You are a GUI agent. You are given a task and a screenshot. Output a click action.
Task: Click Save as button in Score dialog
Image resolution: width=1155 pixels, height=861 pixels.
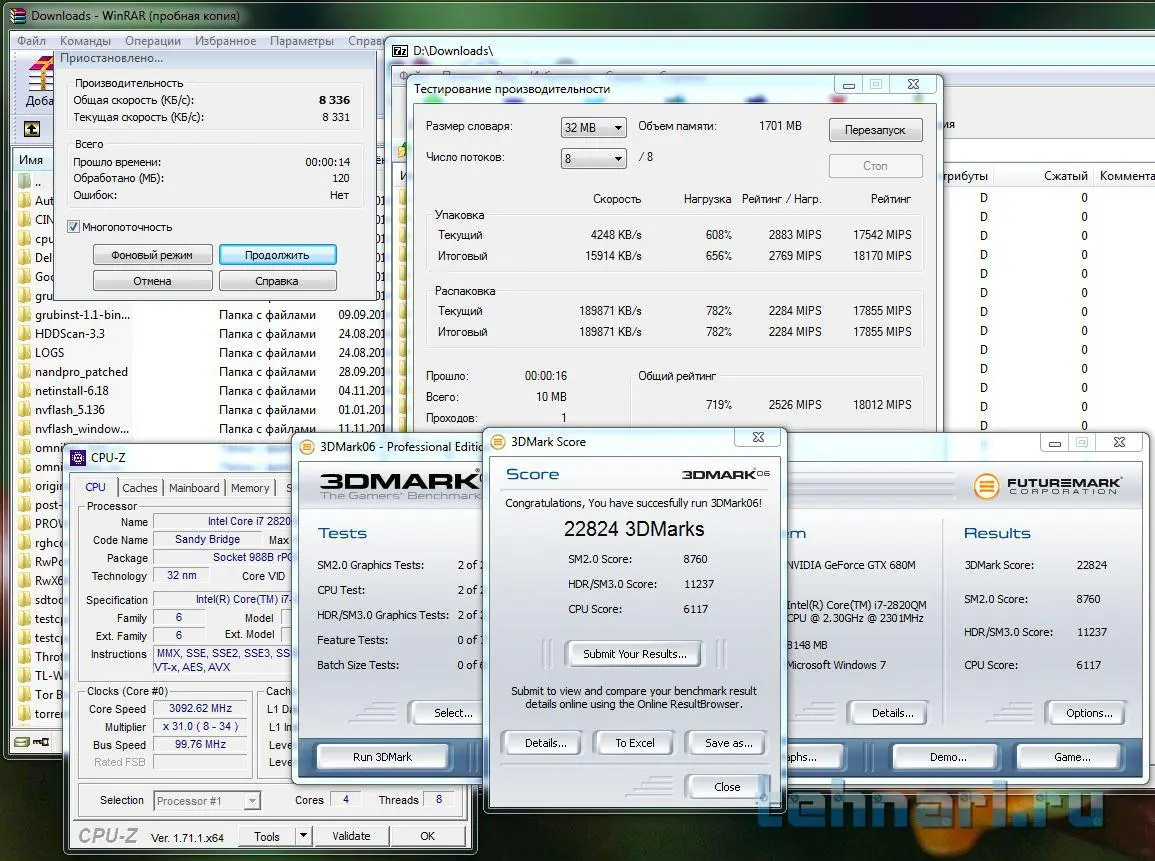tap(728, 743)
